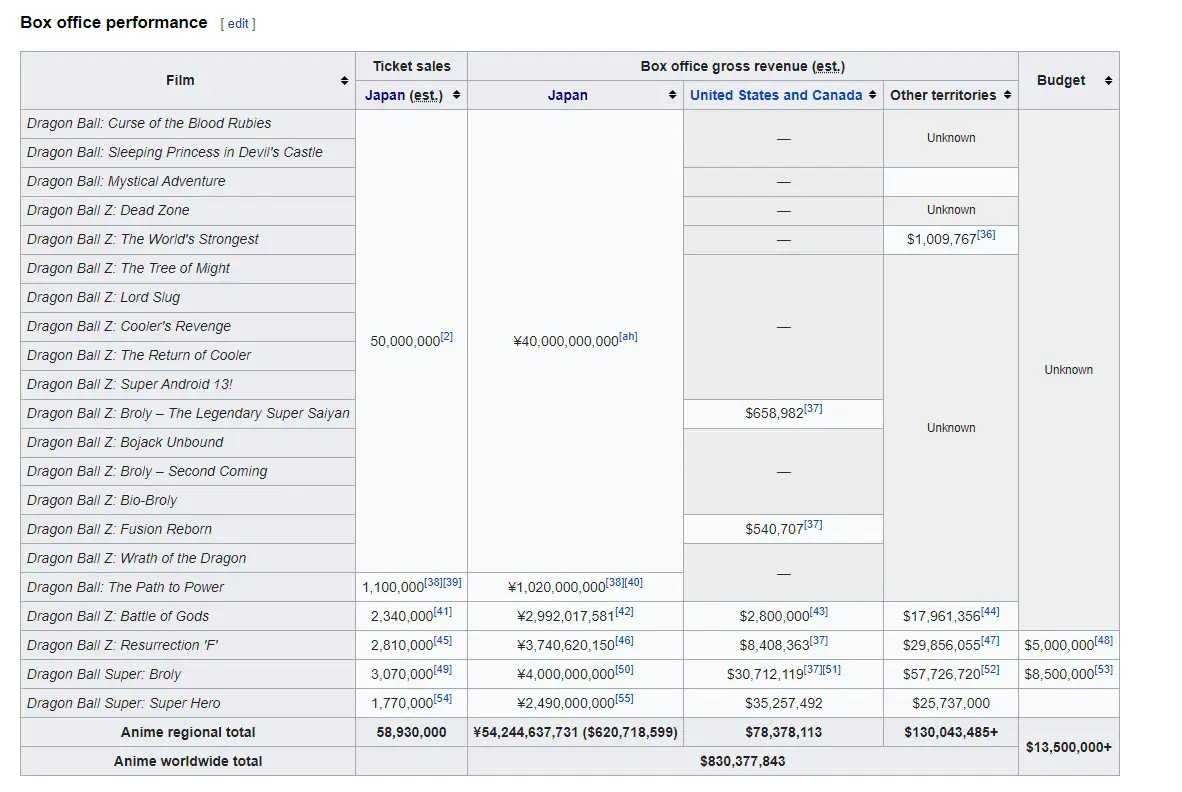Screen dimensions: 1182x792
Task: Select Dragon Ball Z: Battle of Gods row
Action: coord(188,616)
